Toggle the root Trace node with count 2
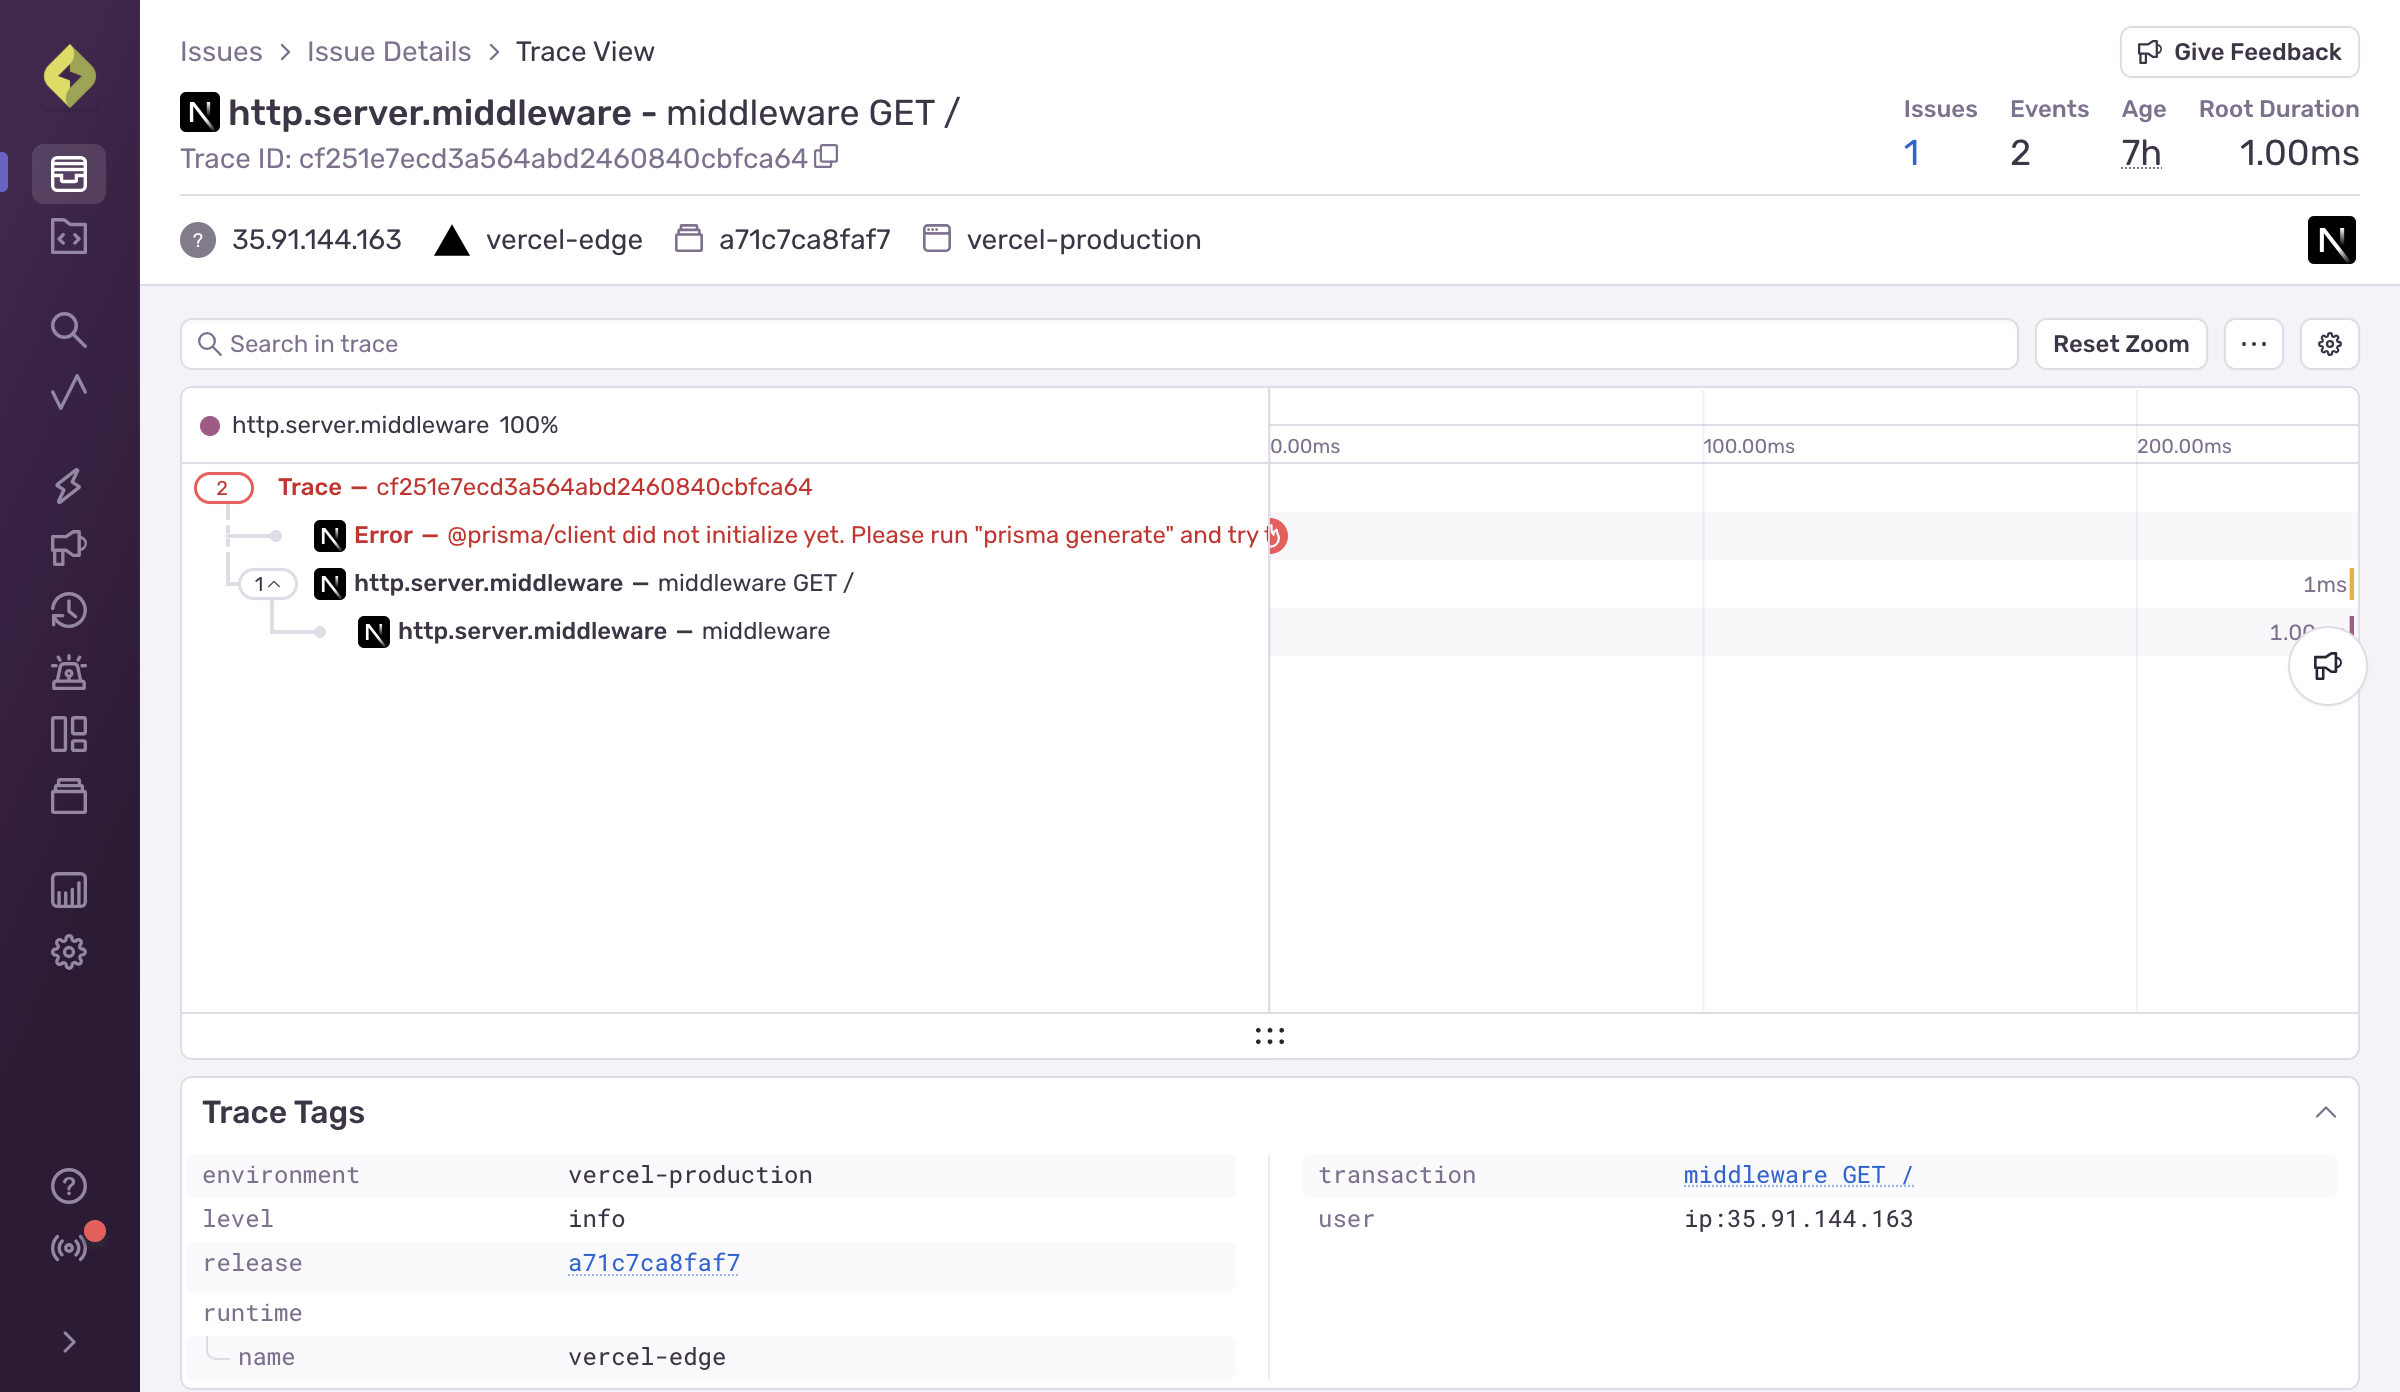2400x1392 pixels. (x=223, y=488)
